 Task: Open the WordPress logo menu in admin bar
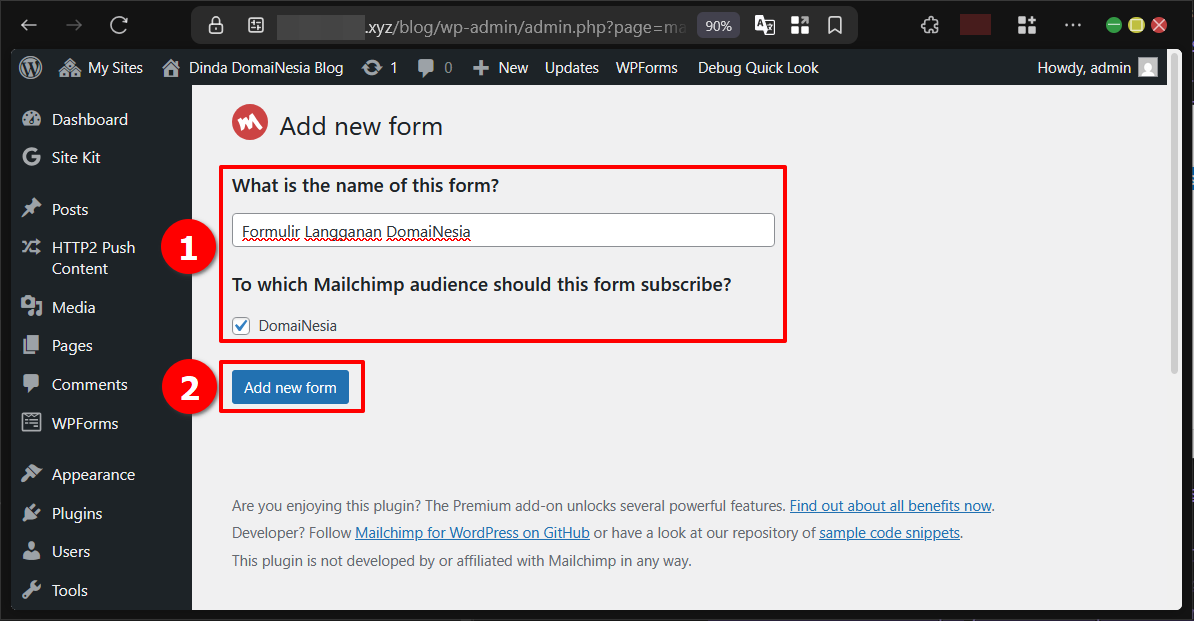pyautogui.click(x=29, y=67)
